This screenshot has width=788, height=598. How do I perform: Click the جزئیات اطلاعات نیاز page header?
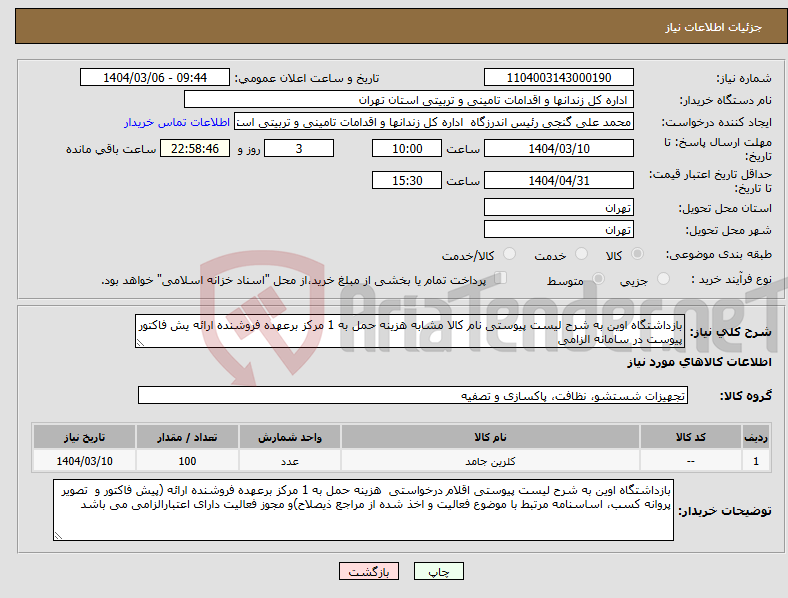(x=714, y=27)
